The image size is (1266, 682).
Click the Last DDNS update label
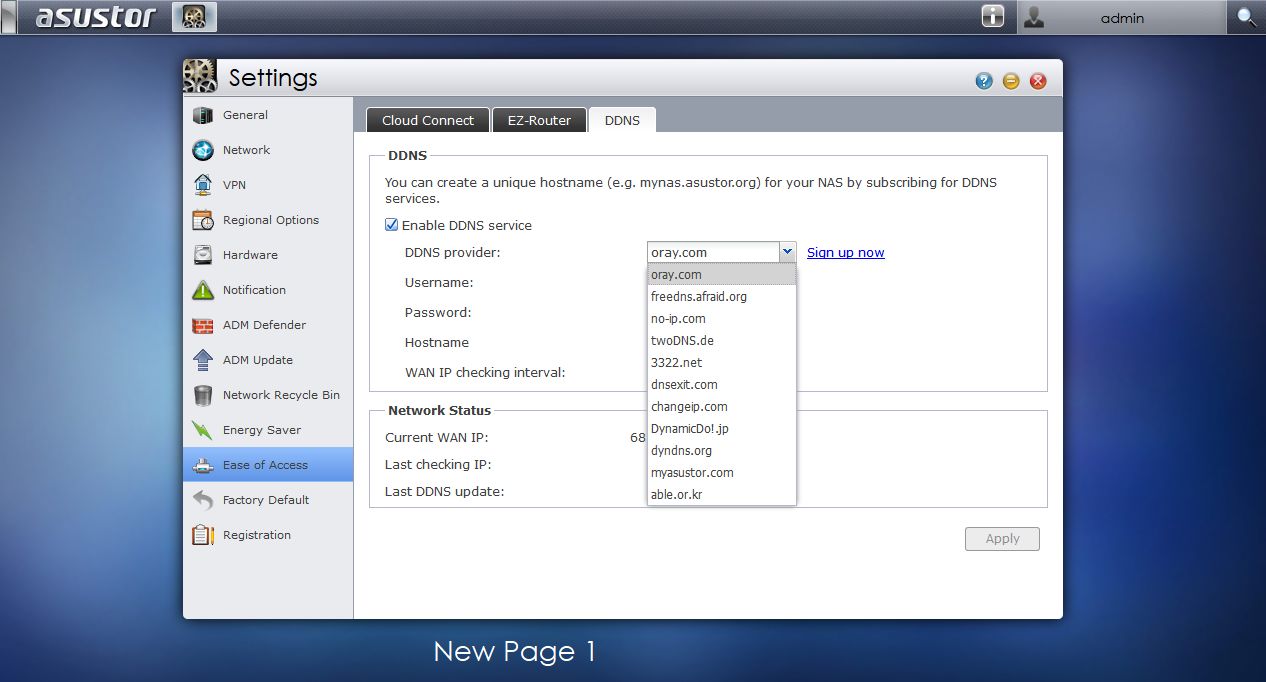point(444,491)
